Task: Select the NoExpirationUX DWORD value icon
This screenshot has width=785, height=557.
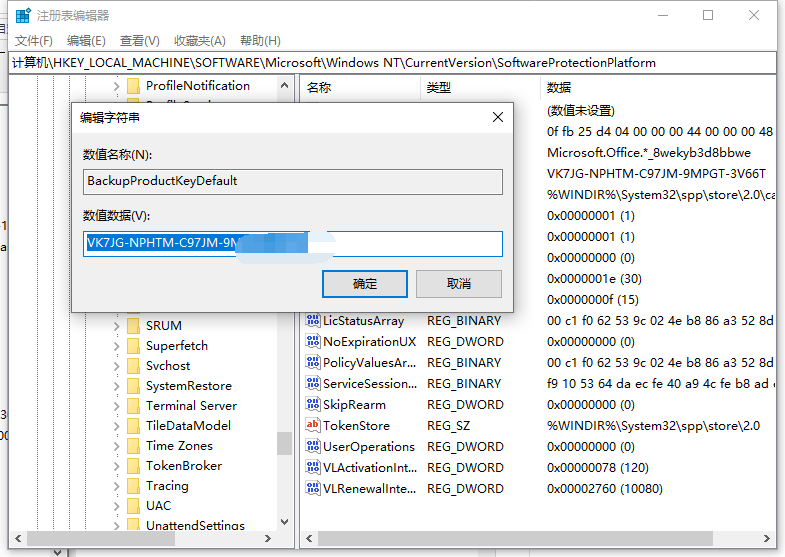Action: (313, 341)
